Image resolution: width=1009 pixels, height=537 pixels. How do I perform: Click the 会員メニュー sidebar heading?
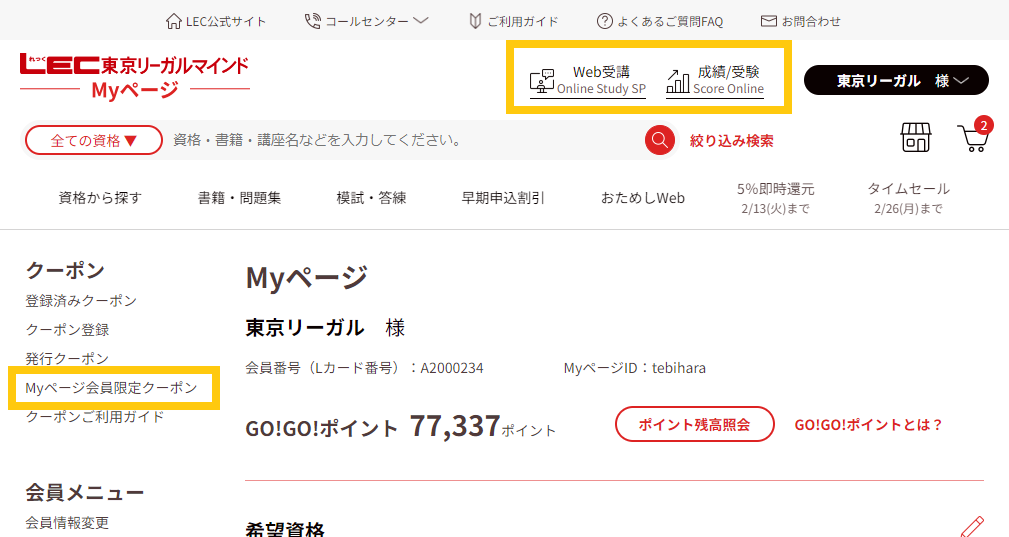pyautogui.click(x=85, y=493)
